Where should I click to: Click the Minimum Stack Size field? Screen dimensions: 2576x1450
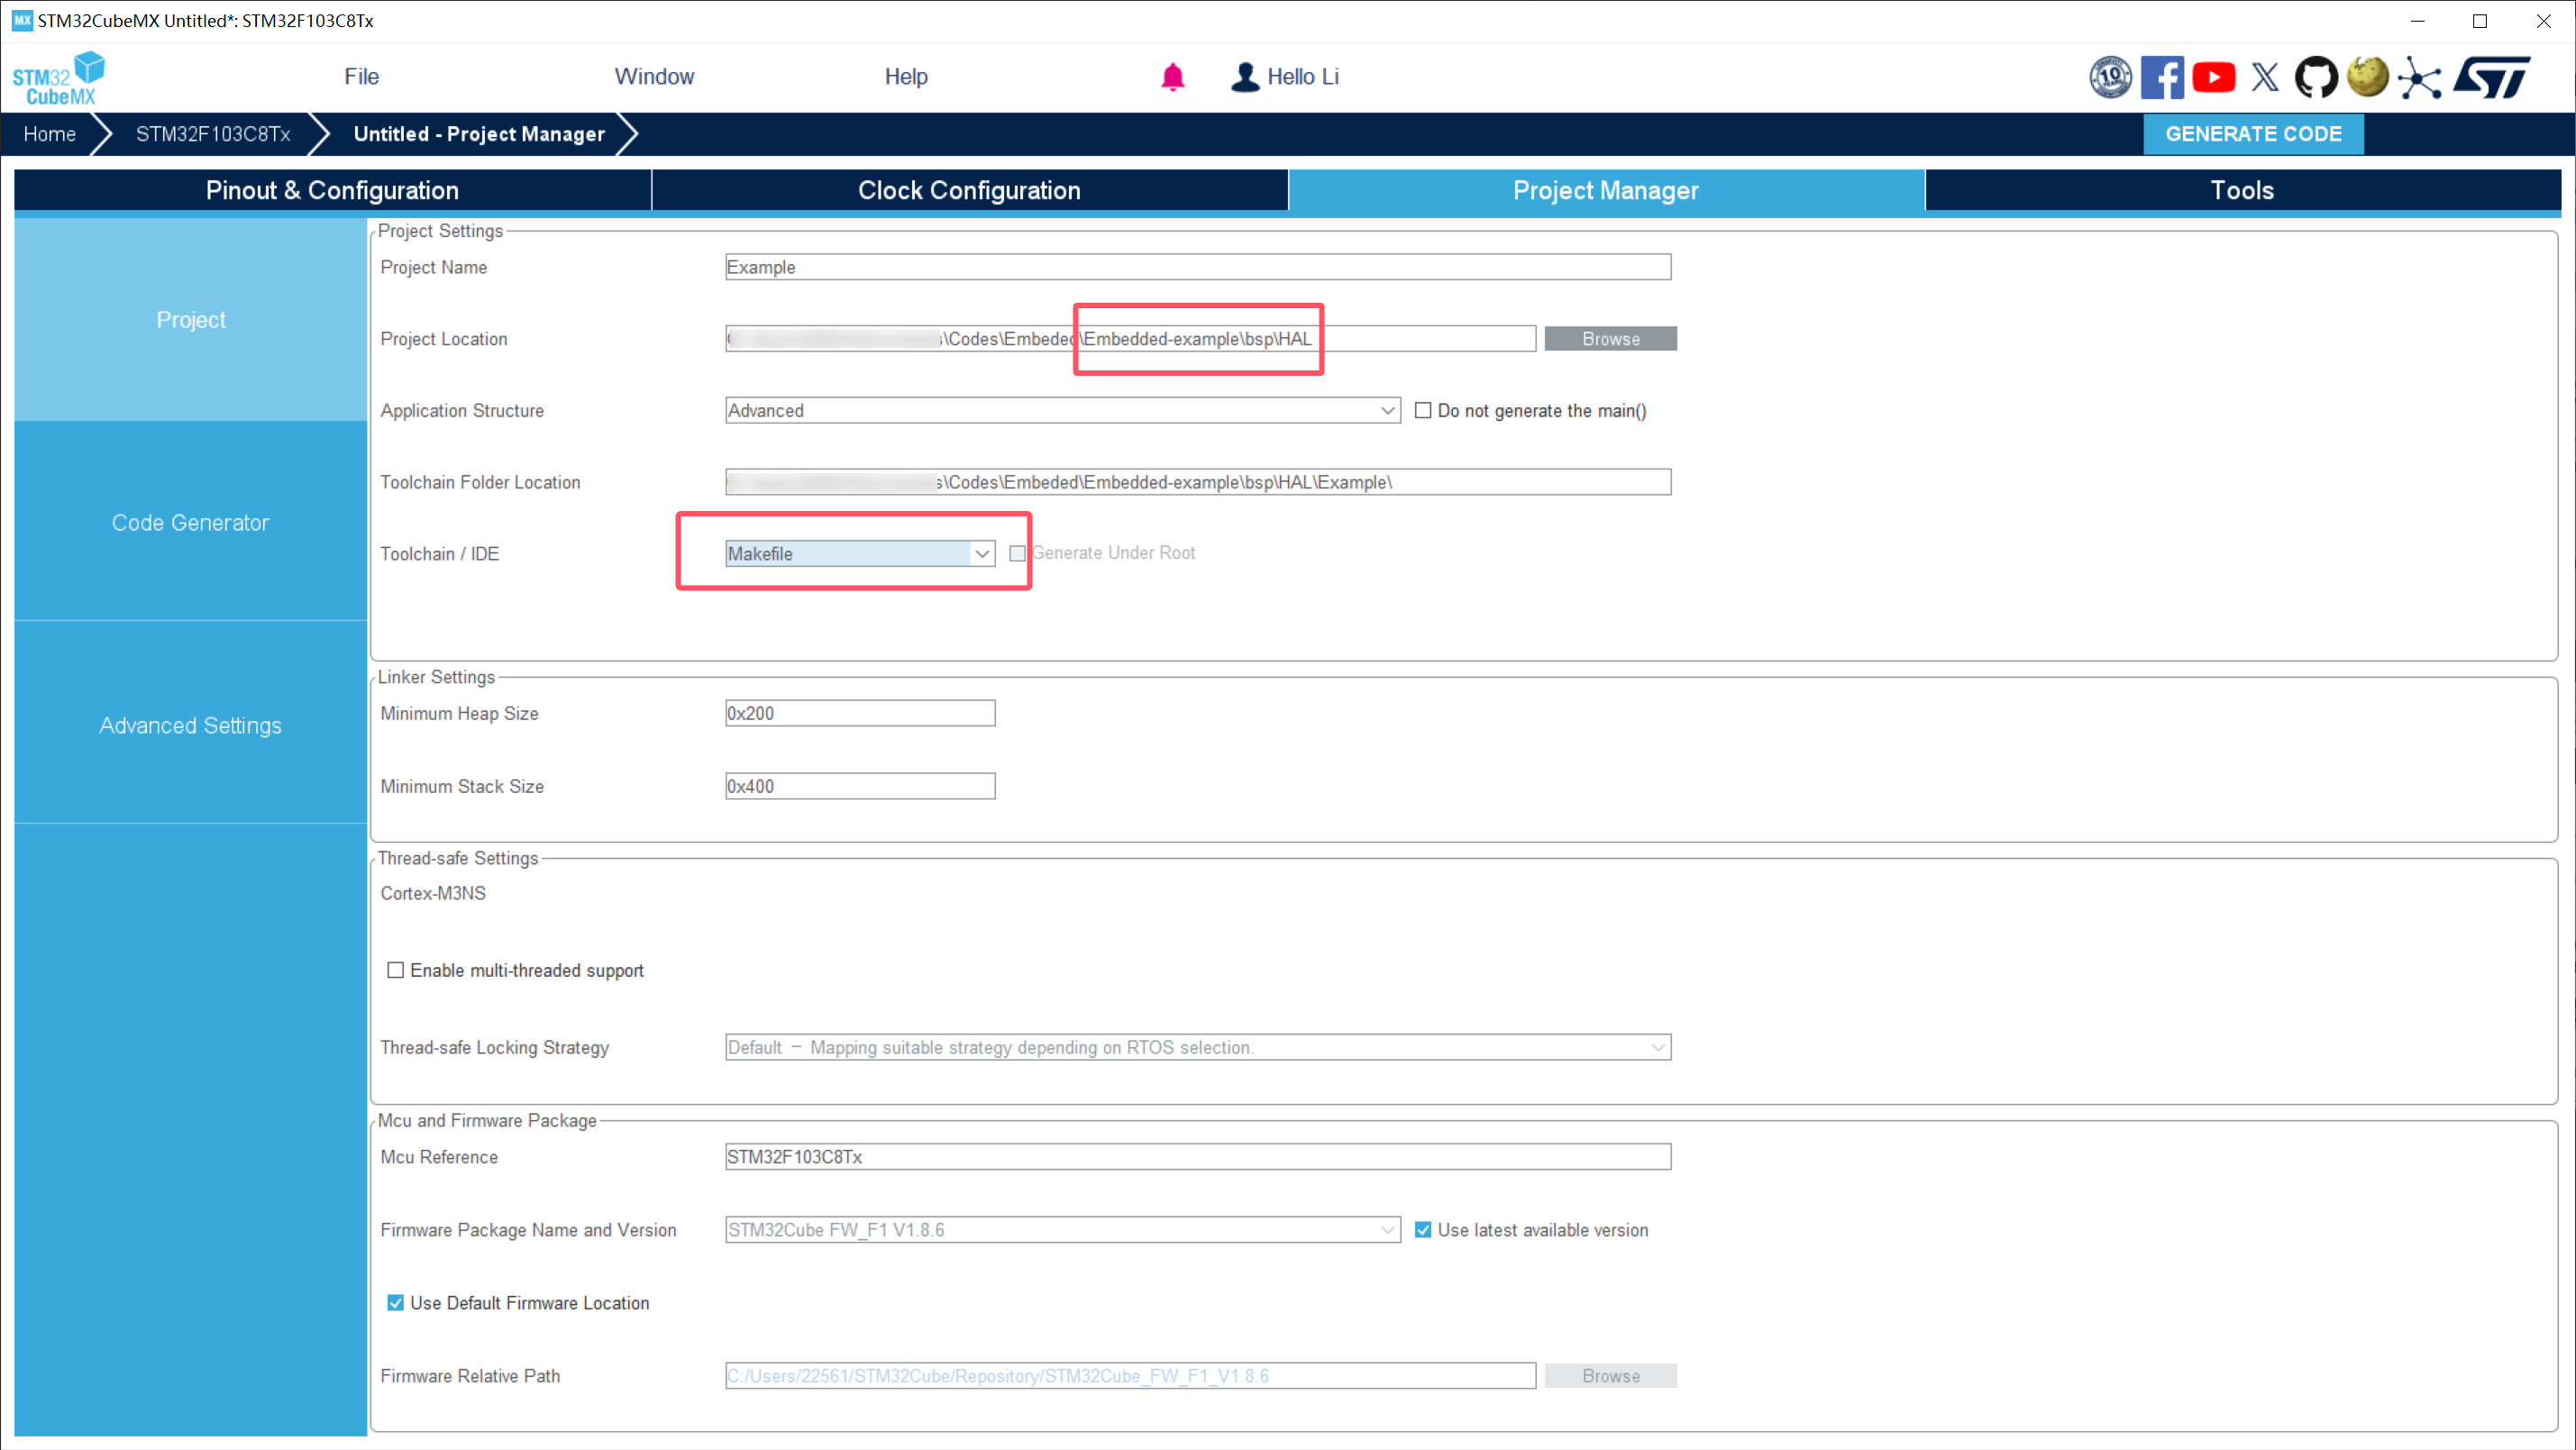click(x=860, y=786)
